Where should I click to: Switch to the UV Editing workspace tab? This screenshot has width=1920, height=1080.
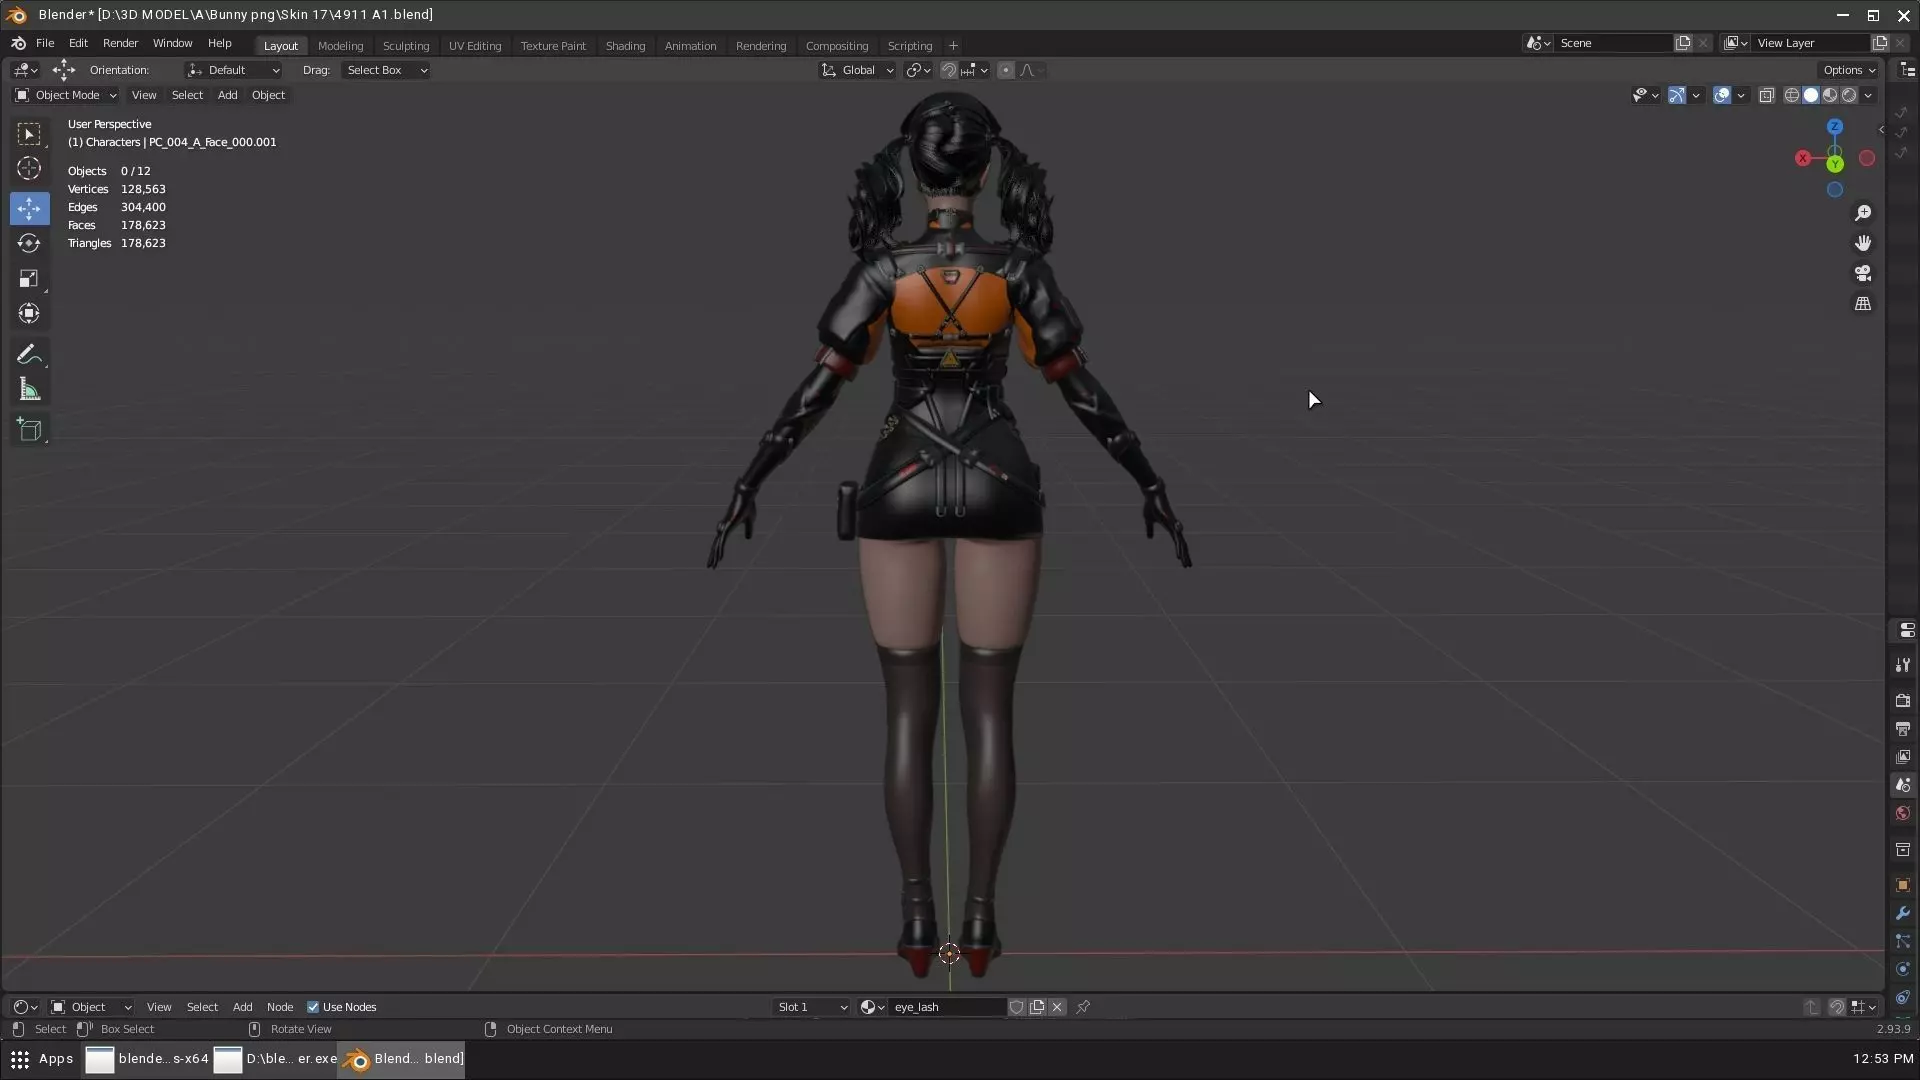coord(475,46)
